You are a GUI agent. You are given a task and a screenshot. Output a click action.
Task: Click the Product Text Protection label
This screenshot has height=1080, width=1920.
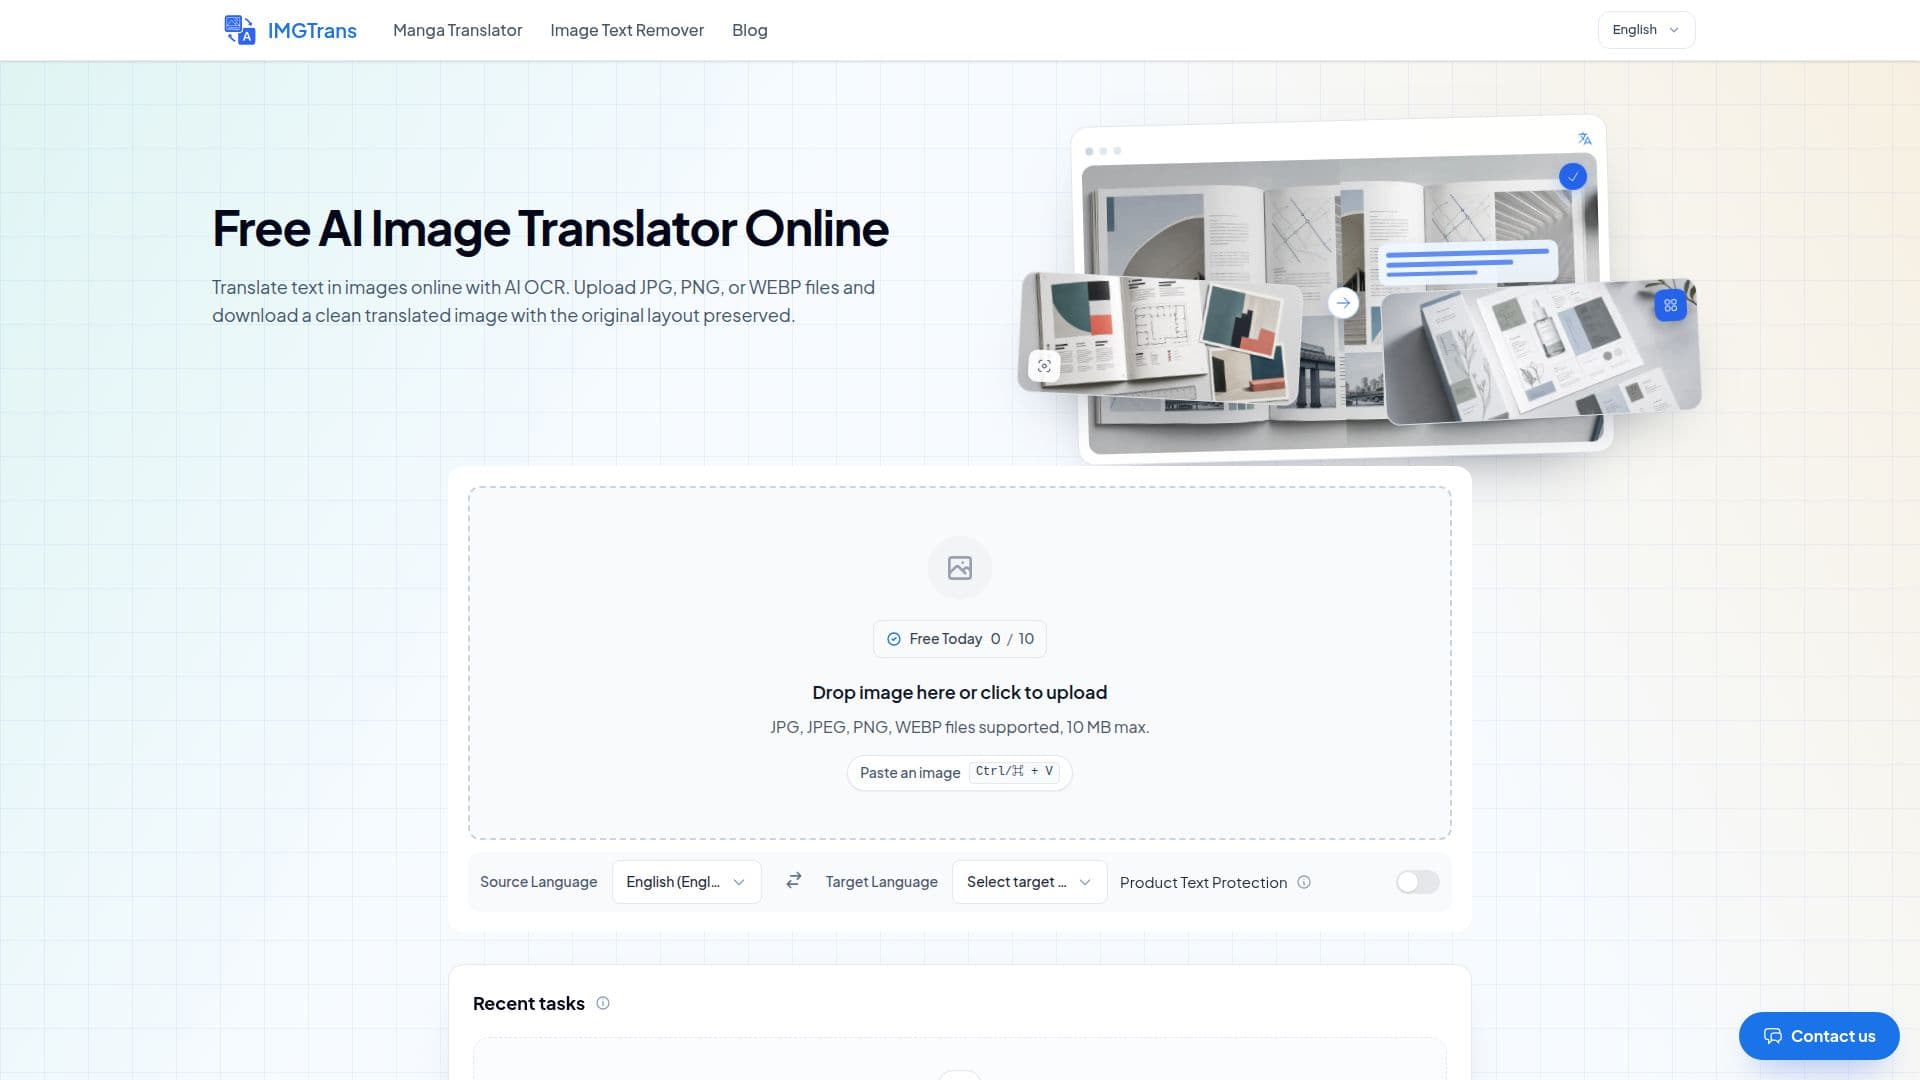(1203, 882)
